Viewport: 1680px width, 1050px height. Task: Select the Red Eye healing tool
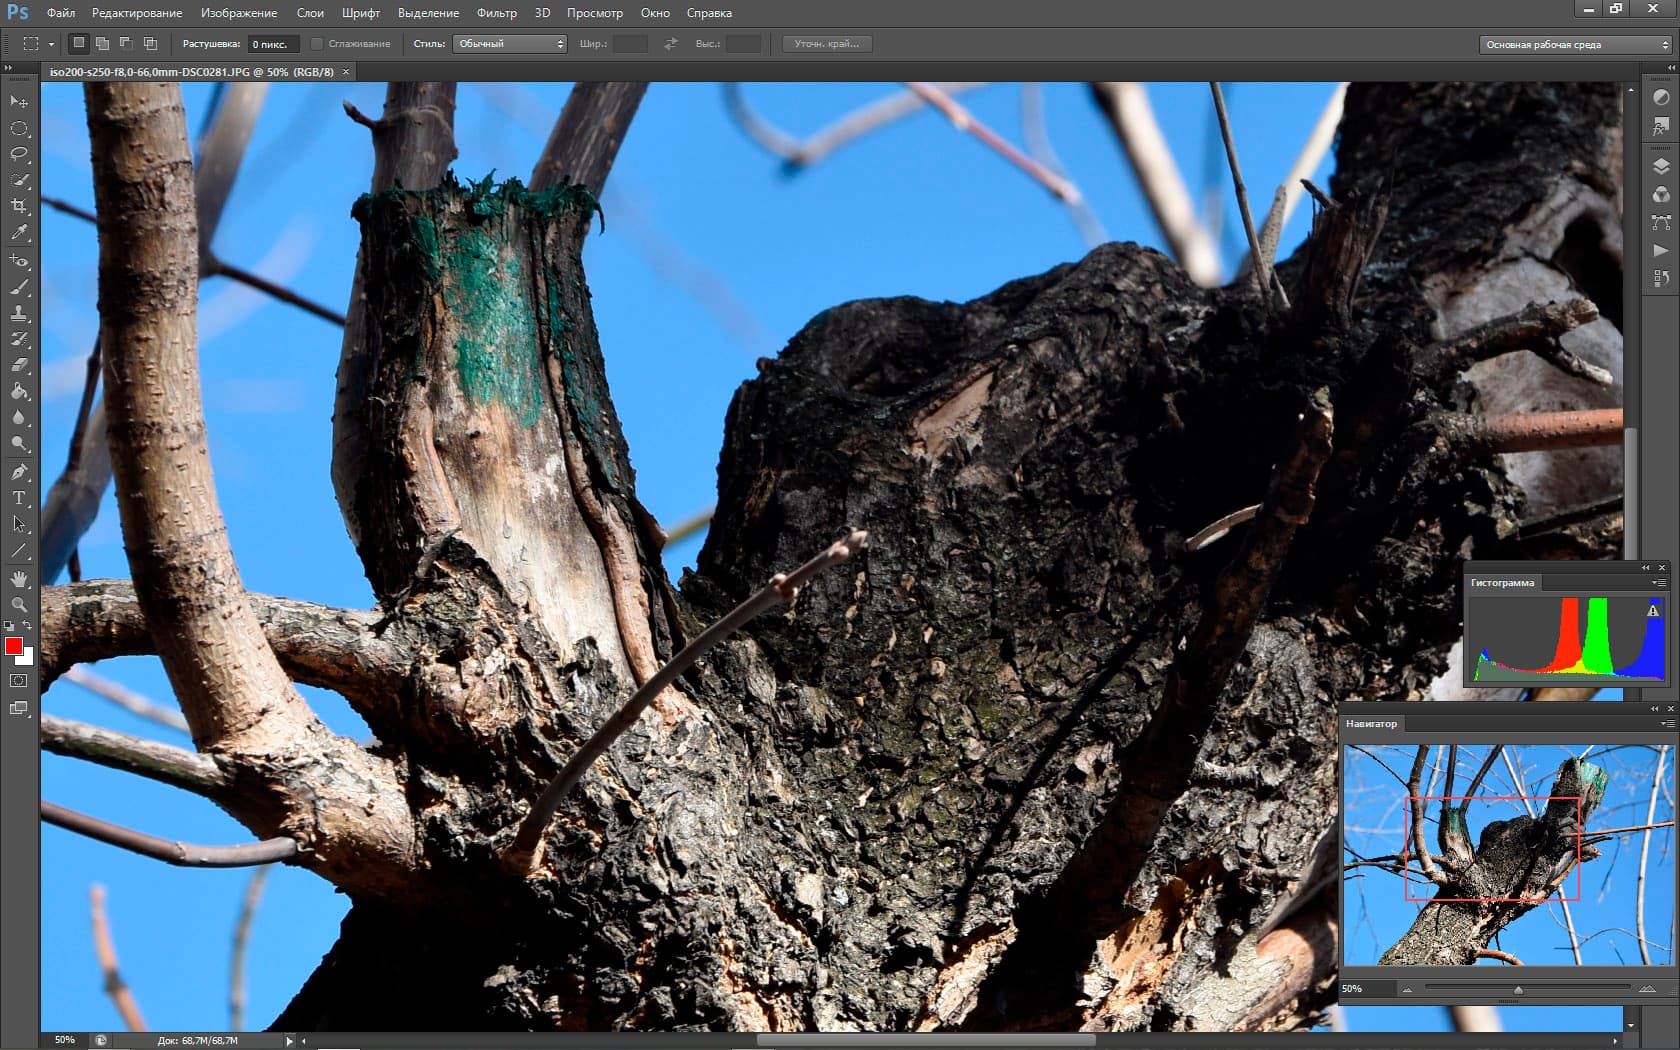tap(19, 261)
